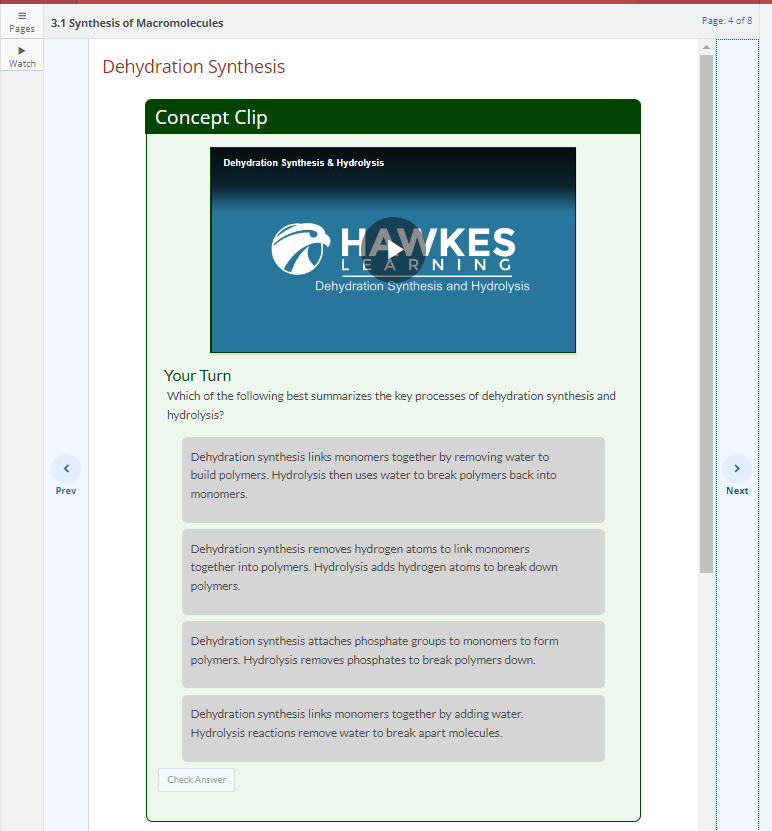772x831 pixels.
Task: Click the '3.1 Synthesis of Macromolecules' title
Action: pyautogui.click(x=137, y=23)
